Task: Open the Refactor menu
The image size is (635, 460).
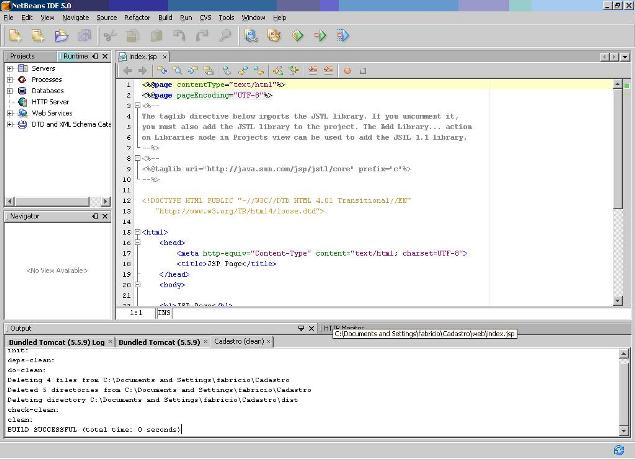Action: point(138,17)
